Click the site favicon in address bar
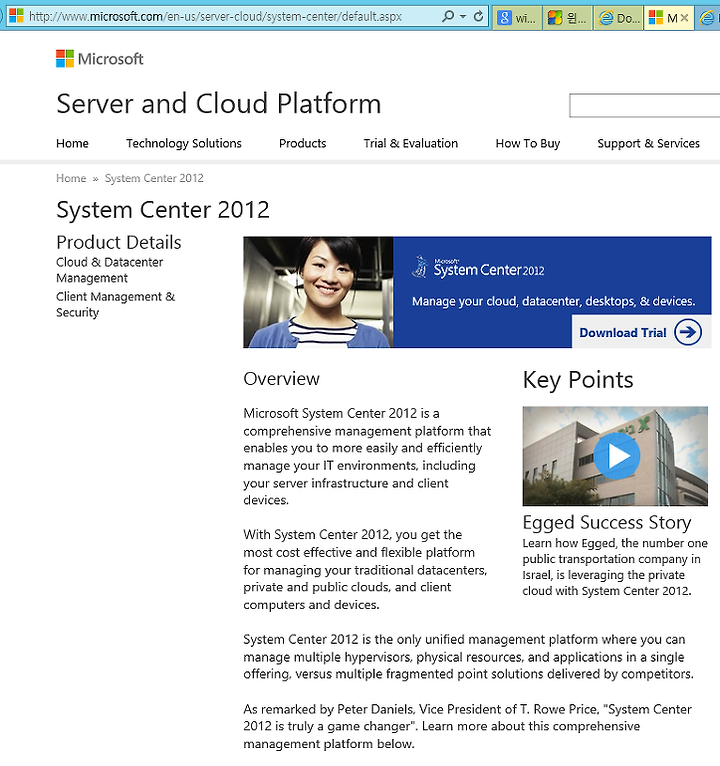The height and width of the screenshot is (766, 720). pos(16,16)
